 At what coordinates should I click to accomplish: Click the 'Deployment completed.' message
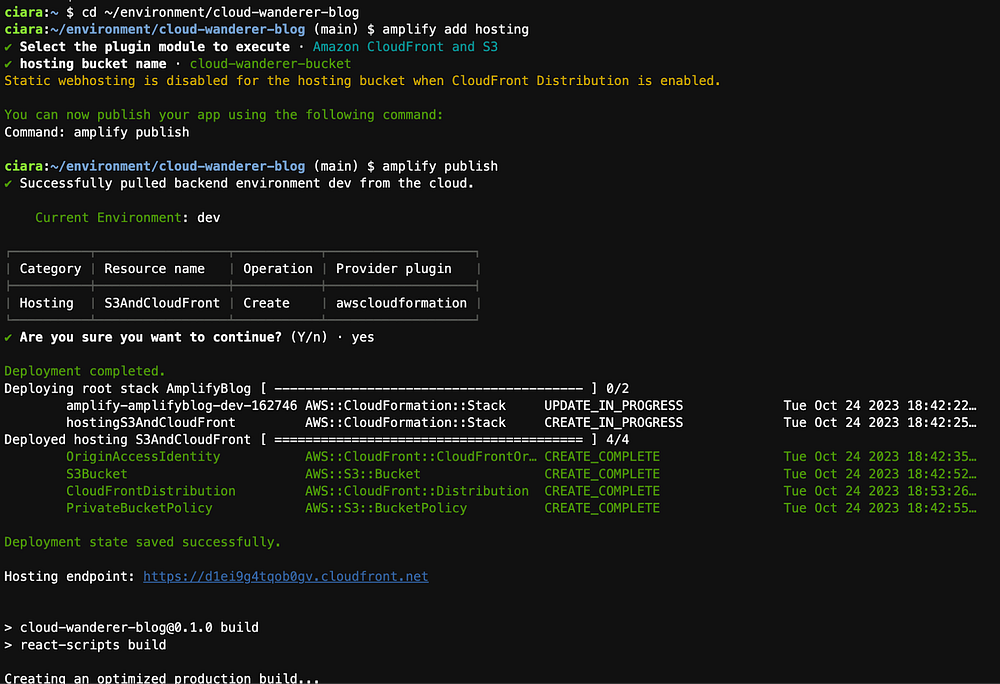click(85, 371)
